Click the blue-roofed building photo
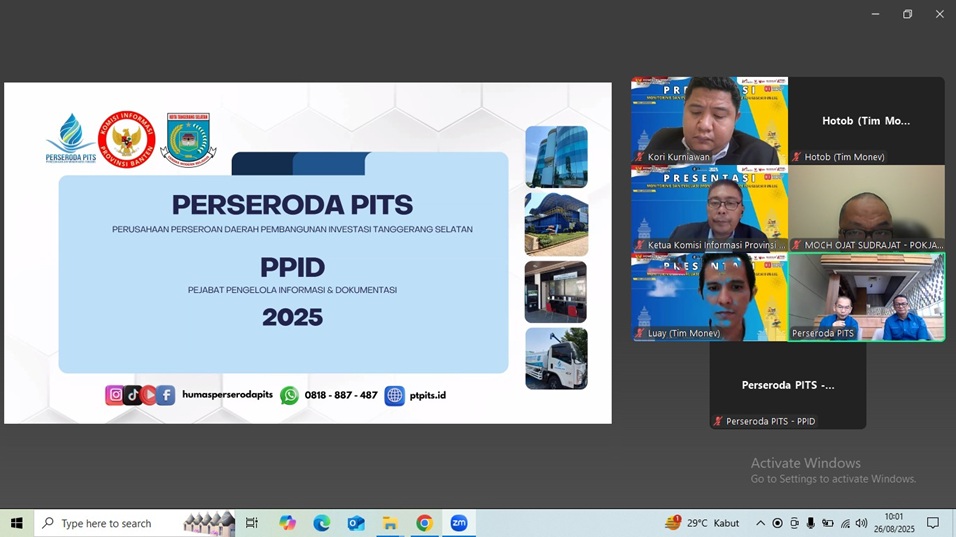 coord(557,224)
